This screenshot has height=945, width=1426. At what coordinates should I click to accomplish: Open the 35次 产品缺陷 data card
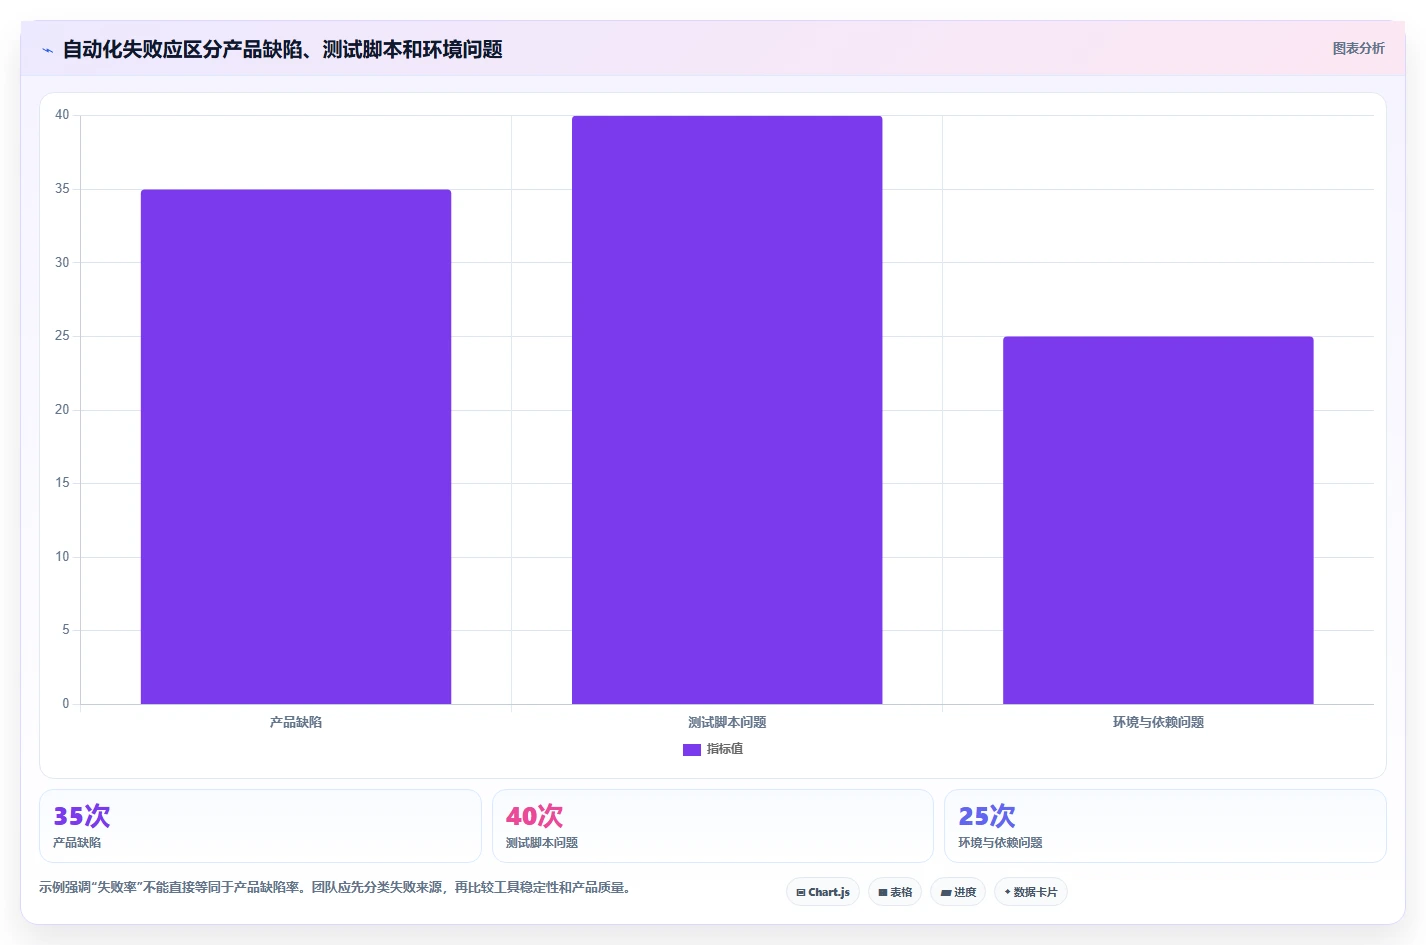tap(260, 826)
